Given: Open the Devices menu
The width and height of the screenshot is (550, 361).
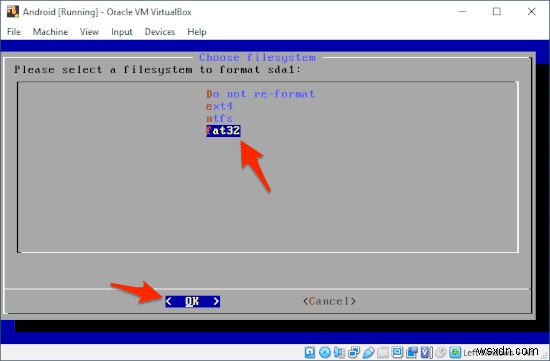Looking at the screenshot, I should [160, 32].
